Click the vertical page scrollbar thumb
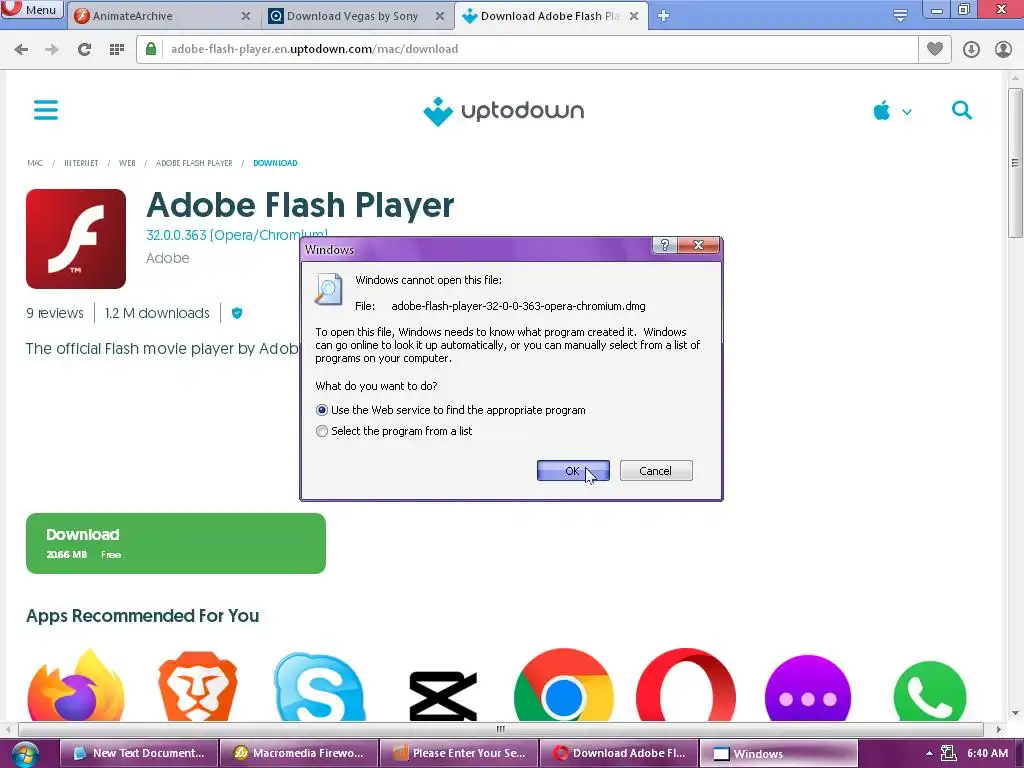 point(1015,163)
